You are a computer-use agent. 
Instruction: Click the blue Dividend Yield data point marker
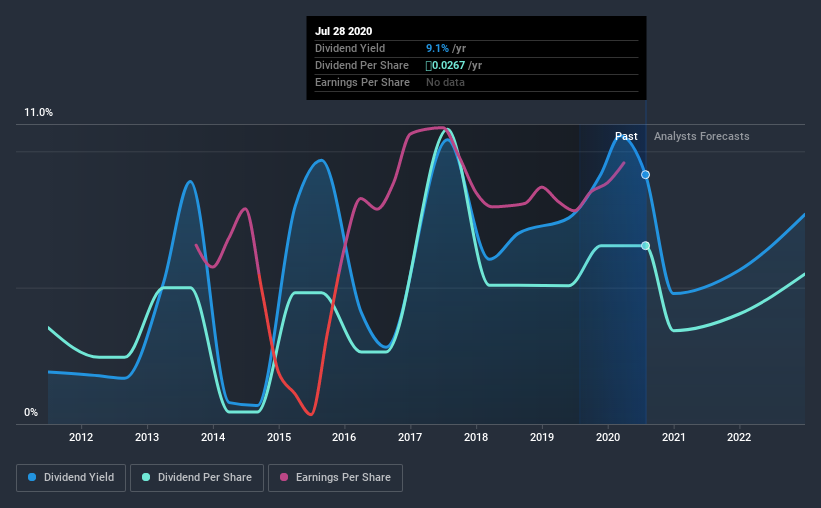[646, 175]
